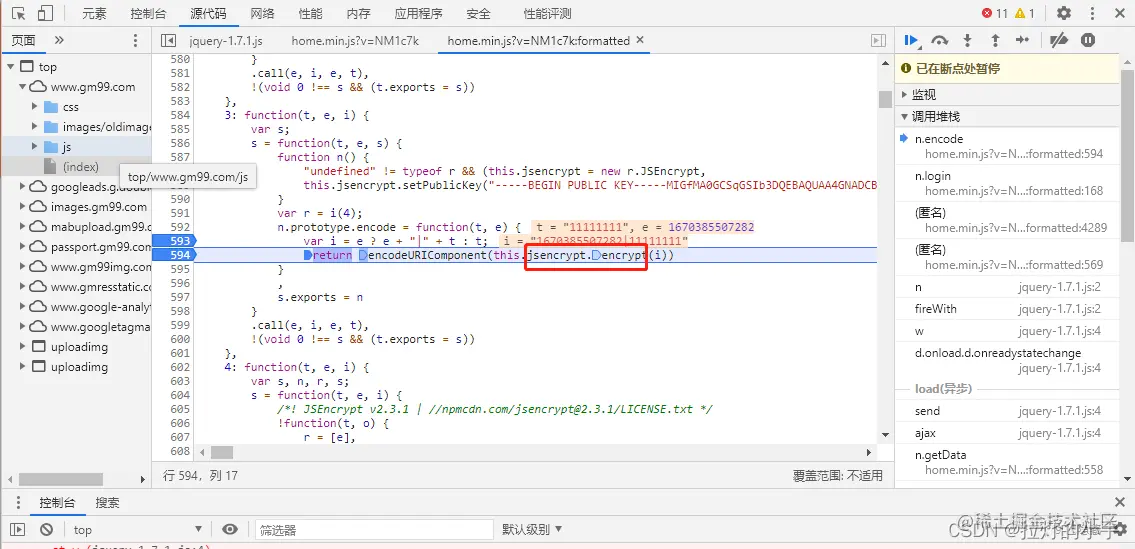Switch to the 应用程序 tab
Screen dimensions: 1135x549
418,14
